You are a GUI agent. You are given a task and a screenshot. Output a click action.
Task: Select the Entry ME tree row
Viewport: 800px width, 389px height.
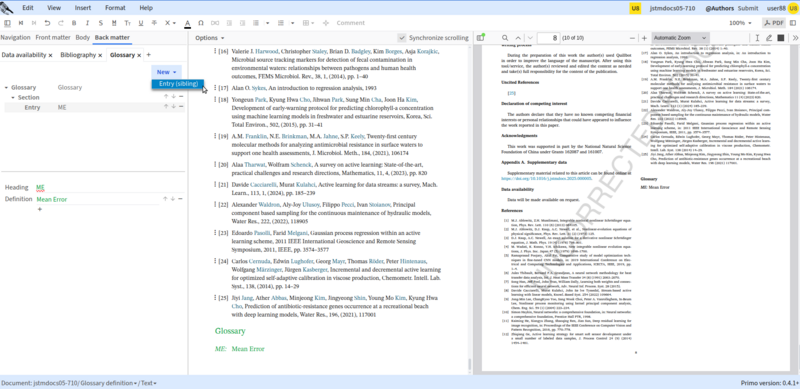94,107
